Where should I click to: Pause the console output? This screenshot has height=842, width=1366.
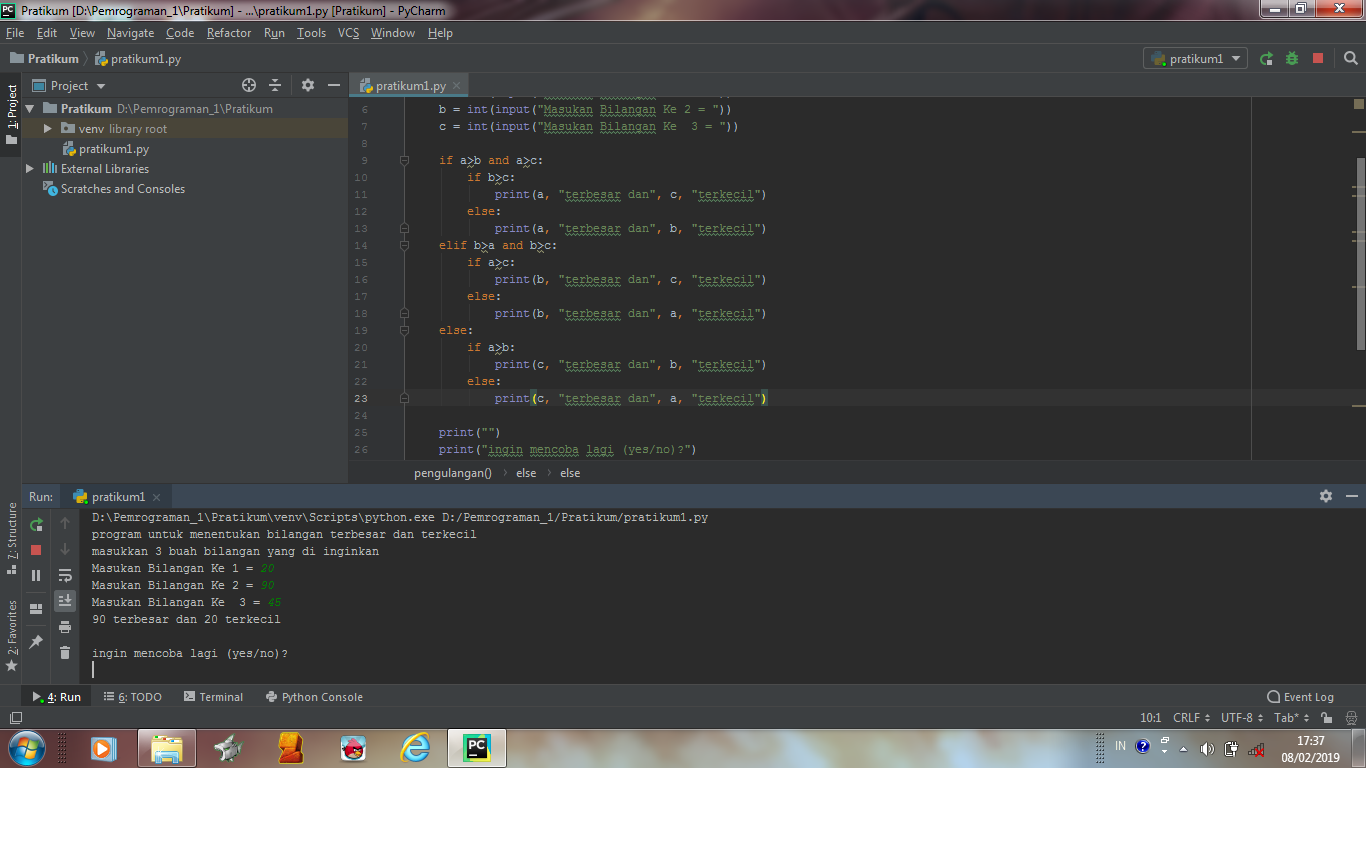click(x=37, y=575)
